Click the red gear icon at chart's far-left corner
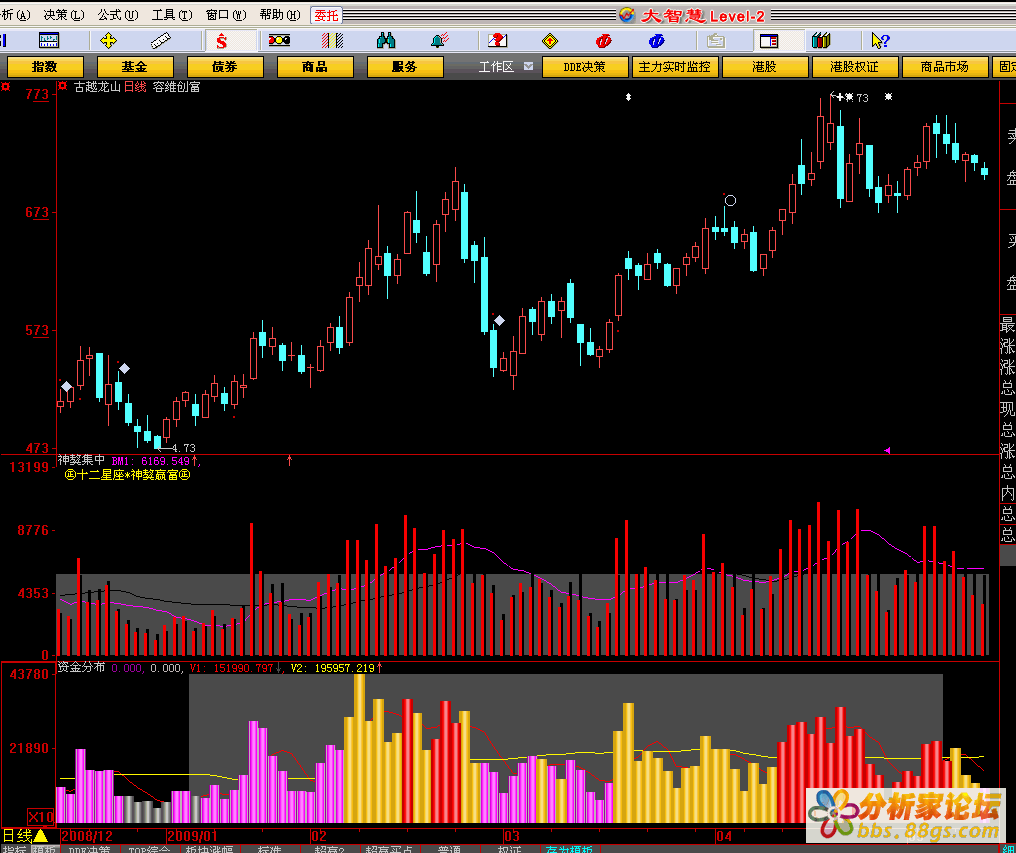 point(5,86)
